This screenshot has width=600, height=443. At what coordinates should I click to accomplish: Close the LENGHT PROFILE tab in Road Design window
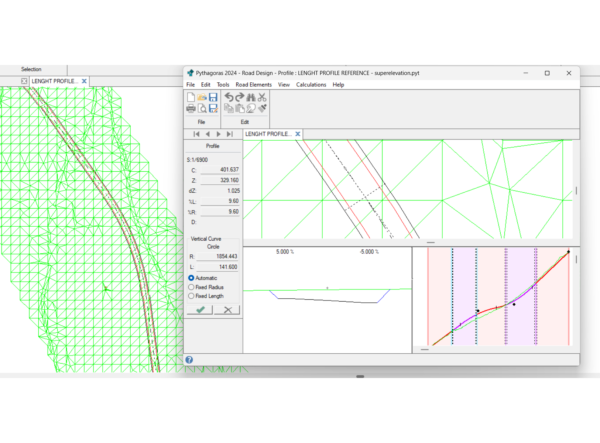point(298,134)
